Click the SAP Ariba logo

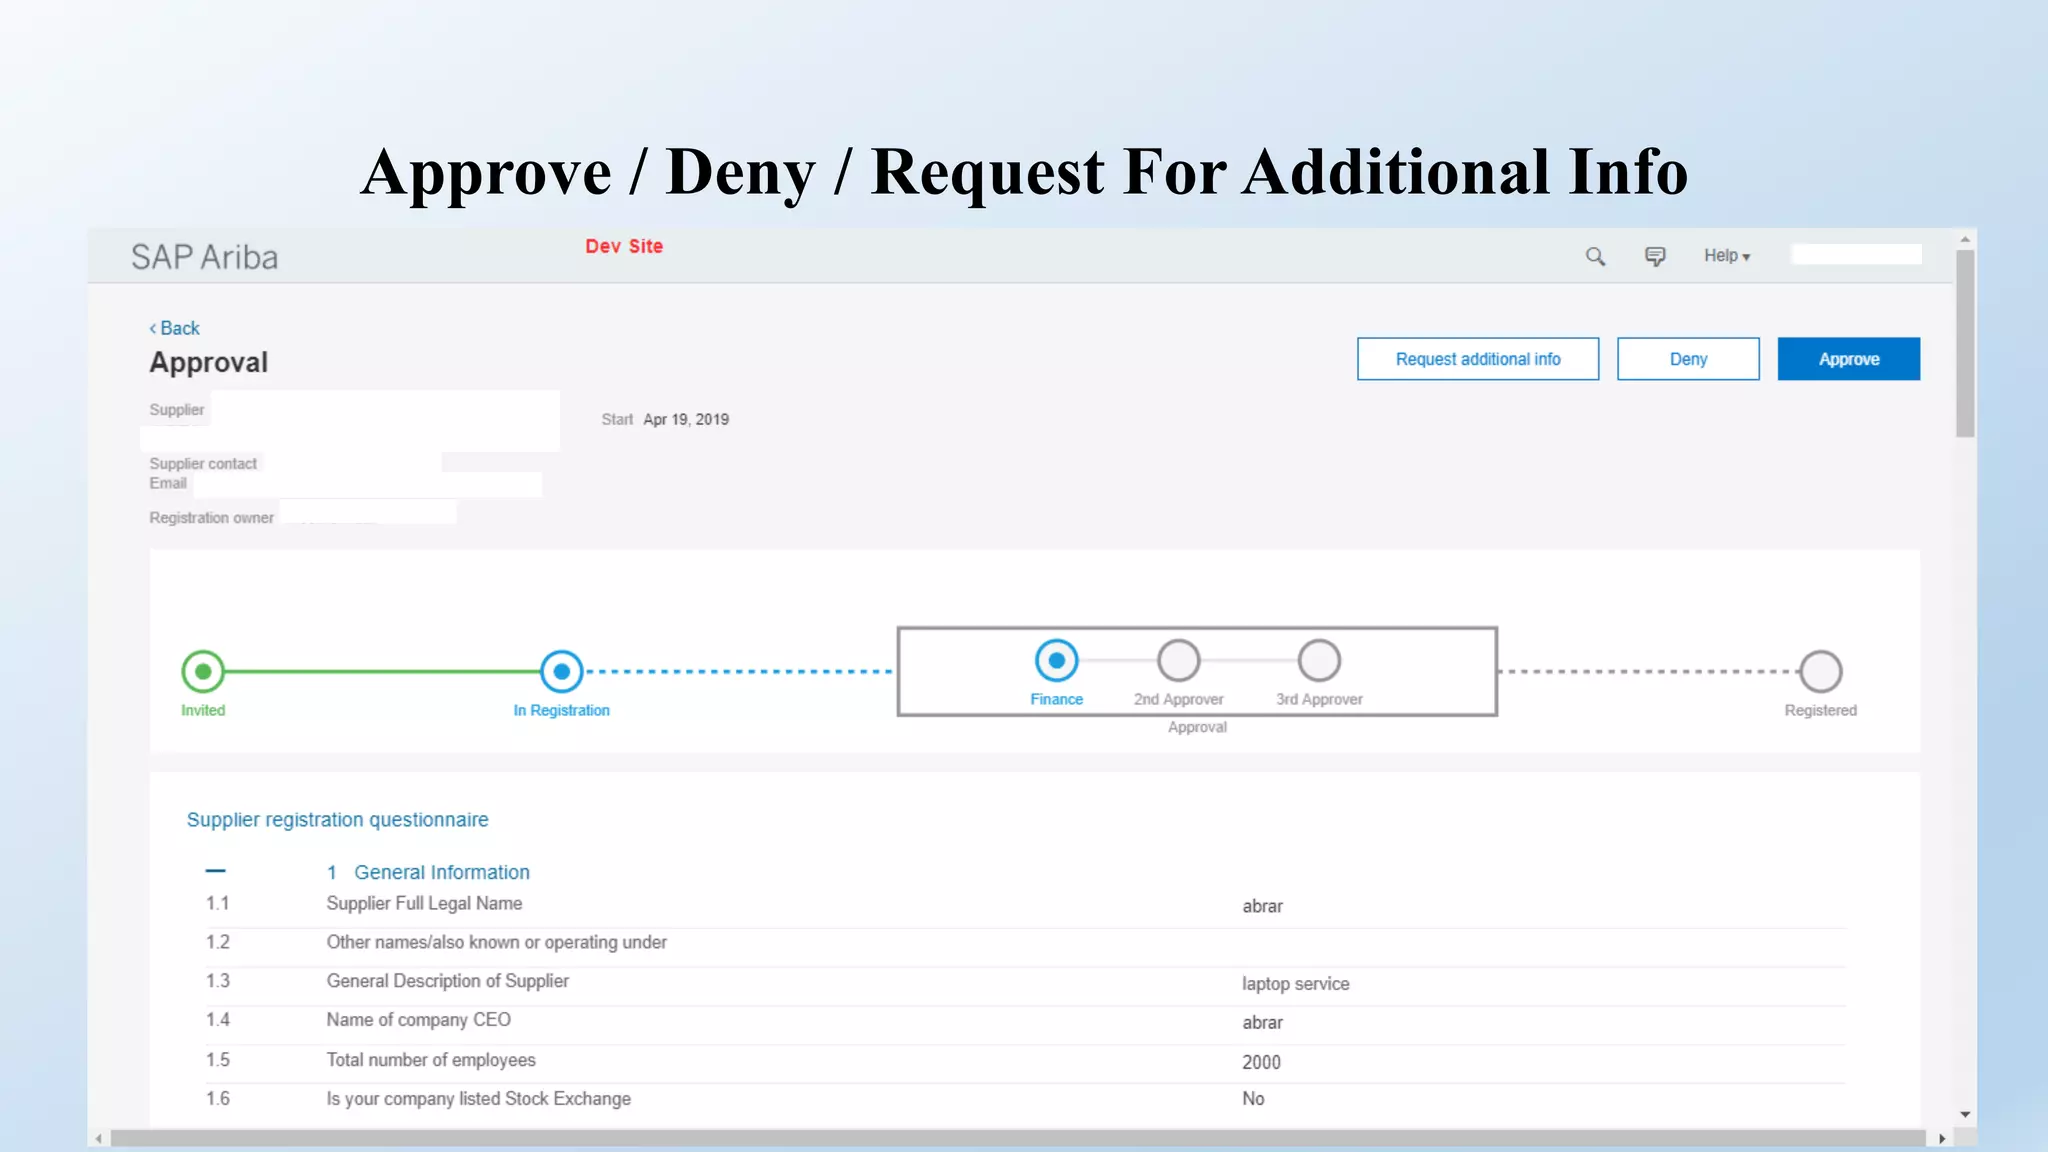[204, 257]
